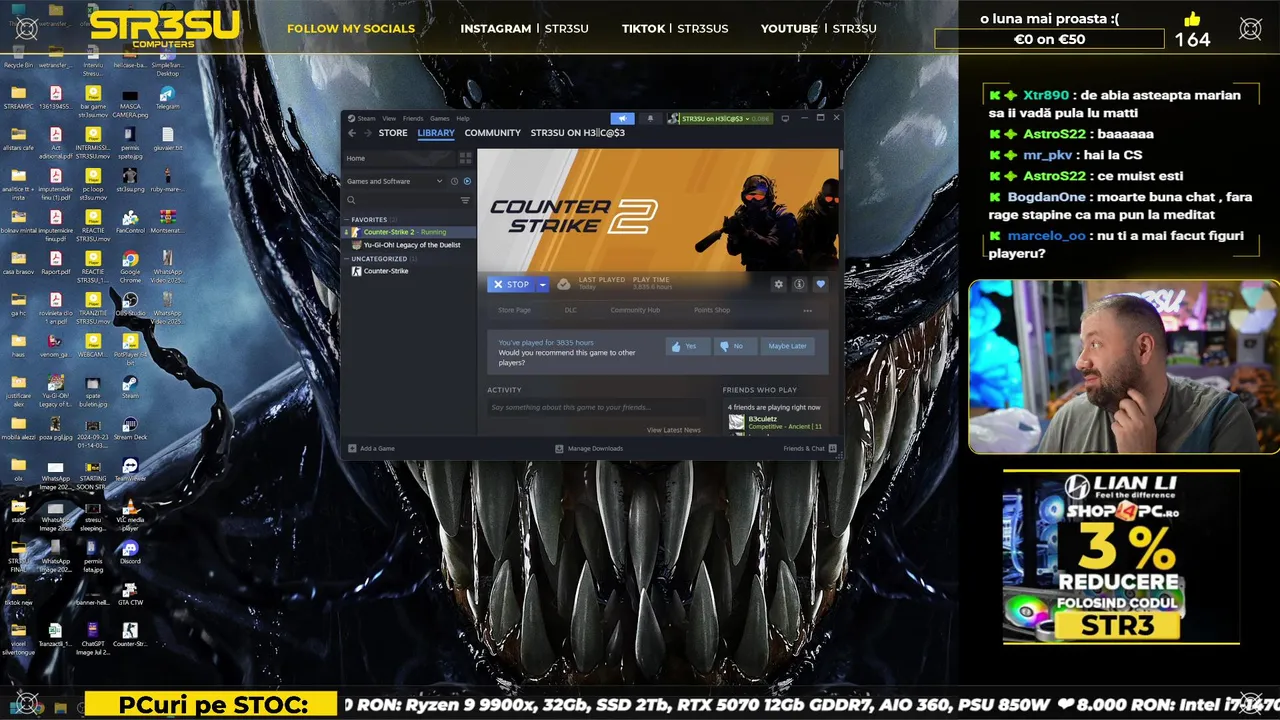The image size is (1280, 720).
Task: Open the Games menu
Action: [440, 118]
